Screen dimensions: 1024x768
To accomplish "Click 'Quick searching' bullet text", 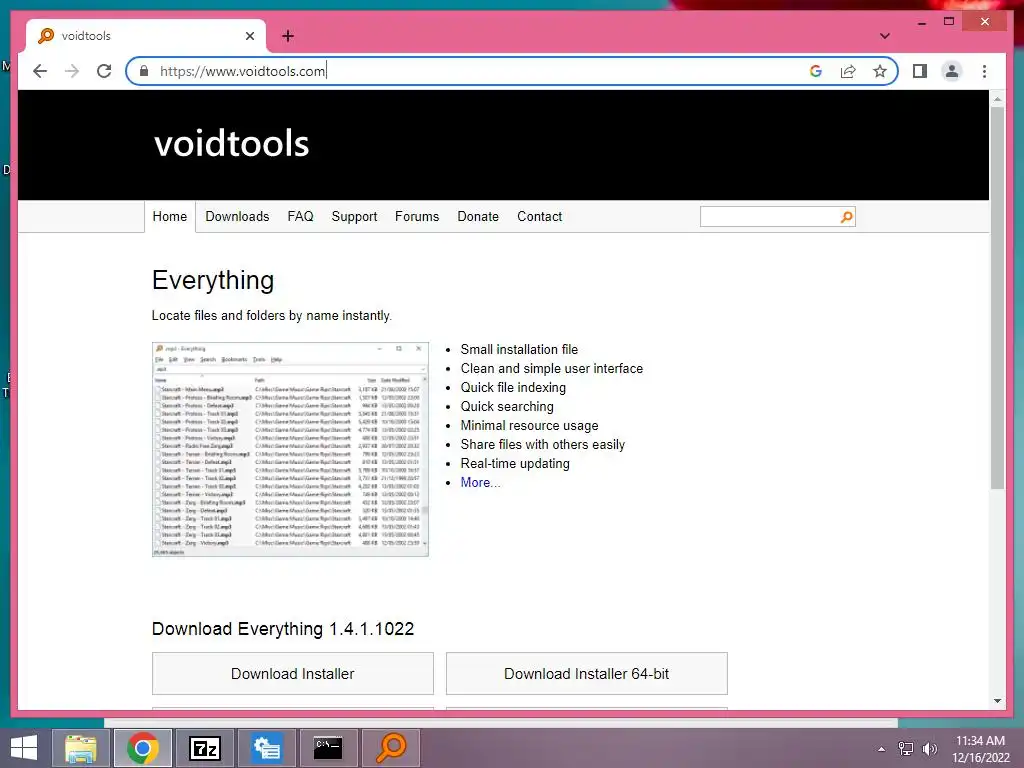I will (x=507, y=407).
